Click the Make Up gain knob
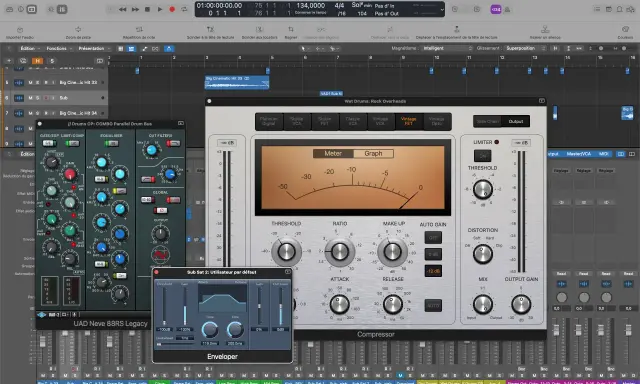The height and width of the screenshot is (384, 640). (393, 252)
